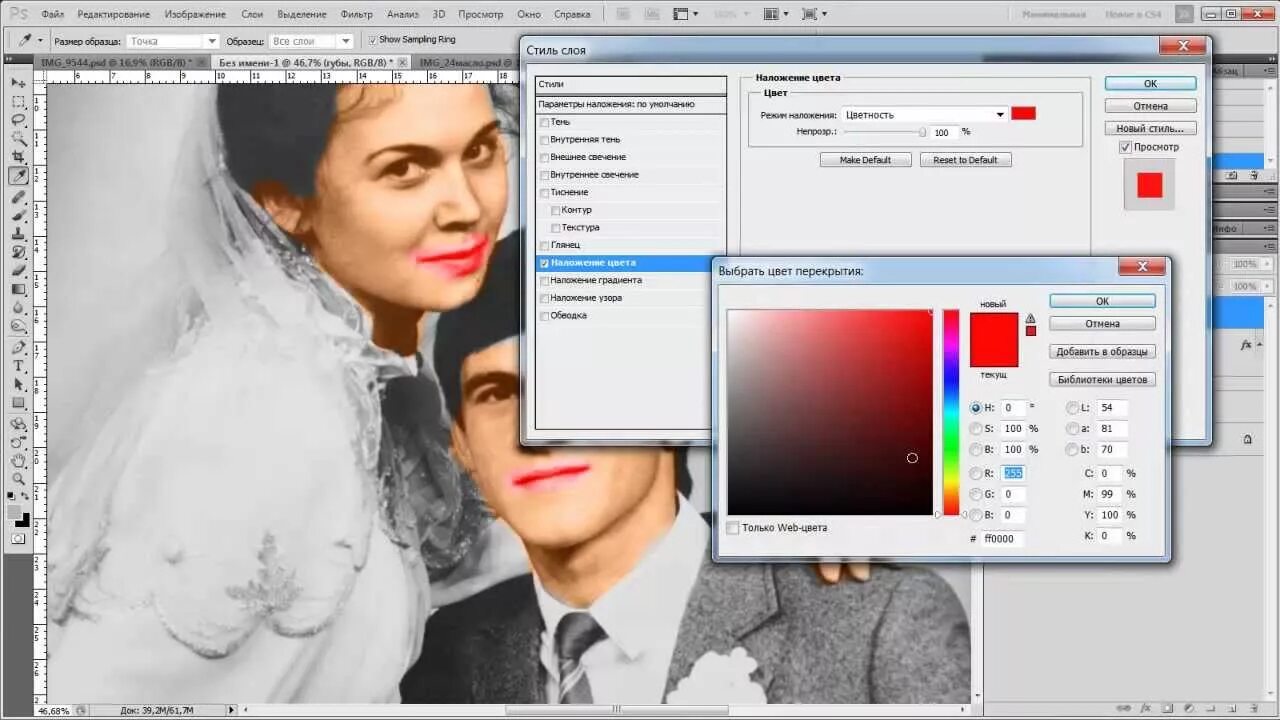Select the Crop tool
Viewport: 1280px width, 720px height.
click(x=18, y=157)
